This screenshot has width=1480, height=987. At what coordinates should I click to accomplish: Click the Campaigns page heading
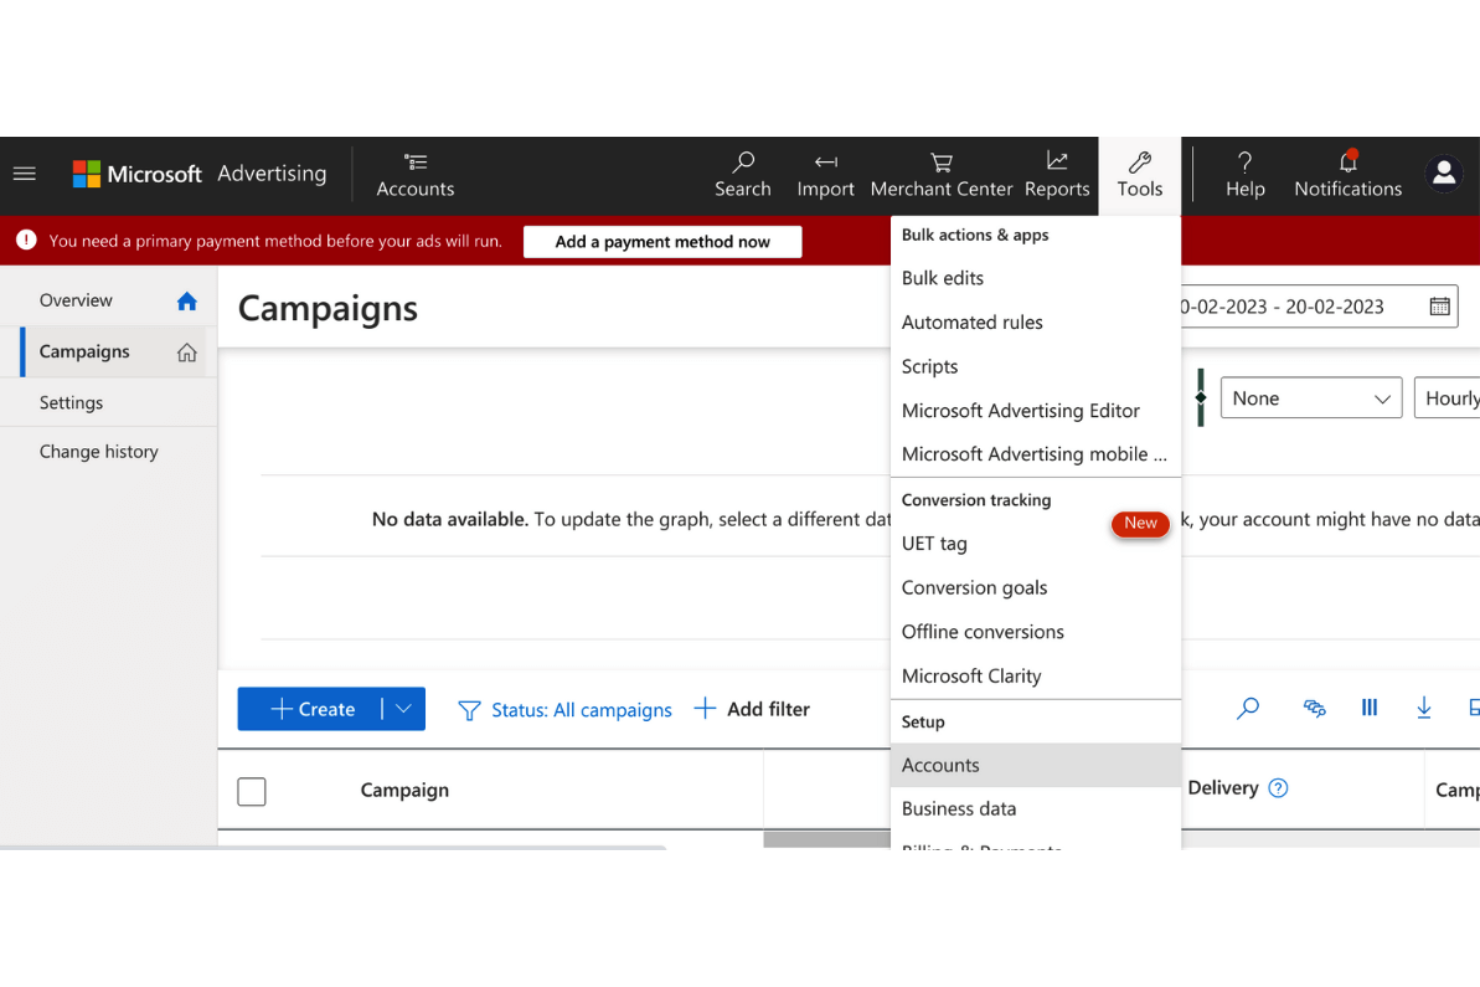click(328, 308)
